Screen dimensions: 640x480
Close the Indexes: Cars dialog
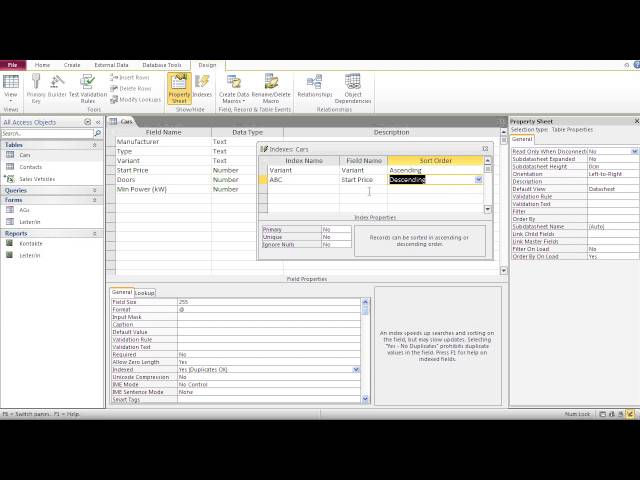(485, 149)
